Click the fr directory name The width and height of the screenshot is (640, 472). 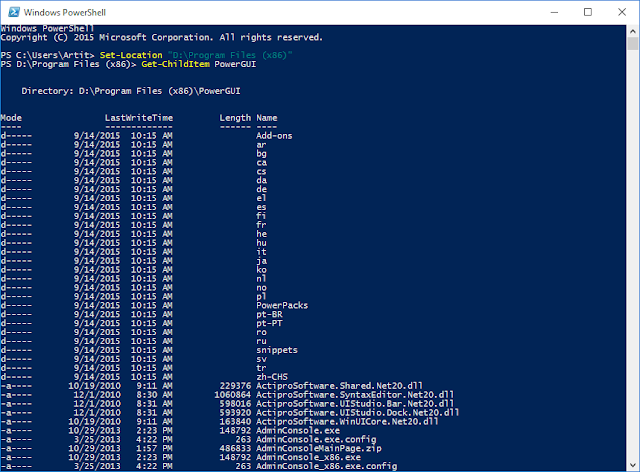(262, 225)
